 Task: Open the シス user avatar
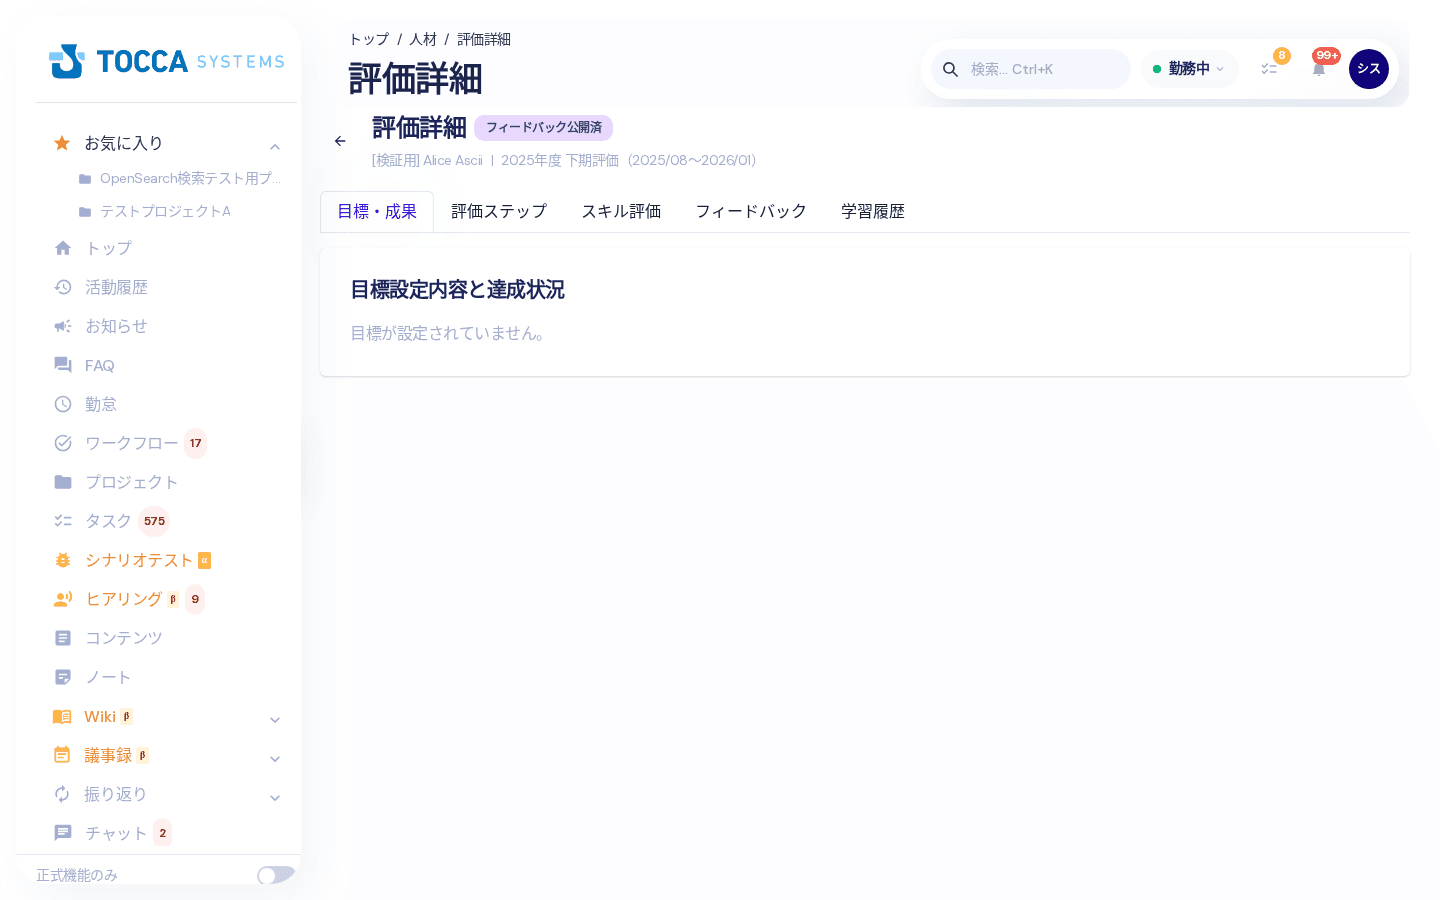coord(1369,69)
